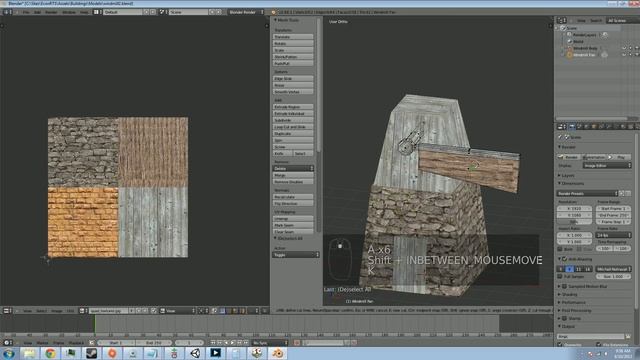Open the Help menu in top bar

point(84,12)
